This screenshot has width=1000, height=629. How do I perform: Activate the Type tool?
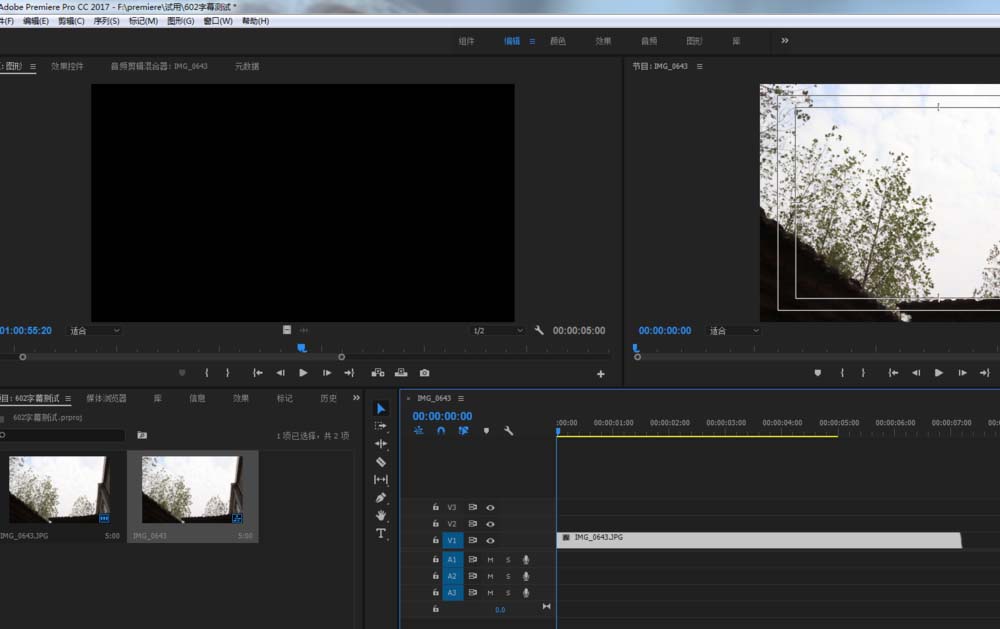coord(381,534)
